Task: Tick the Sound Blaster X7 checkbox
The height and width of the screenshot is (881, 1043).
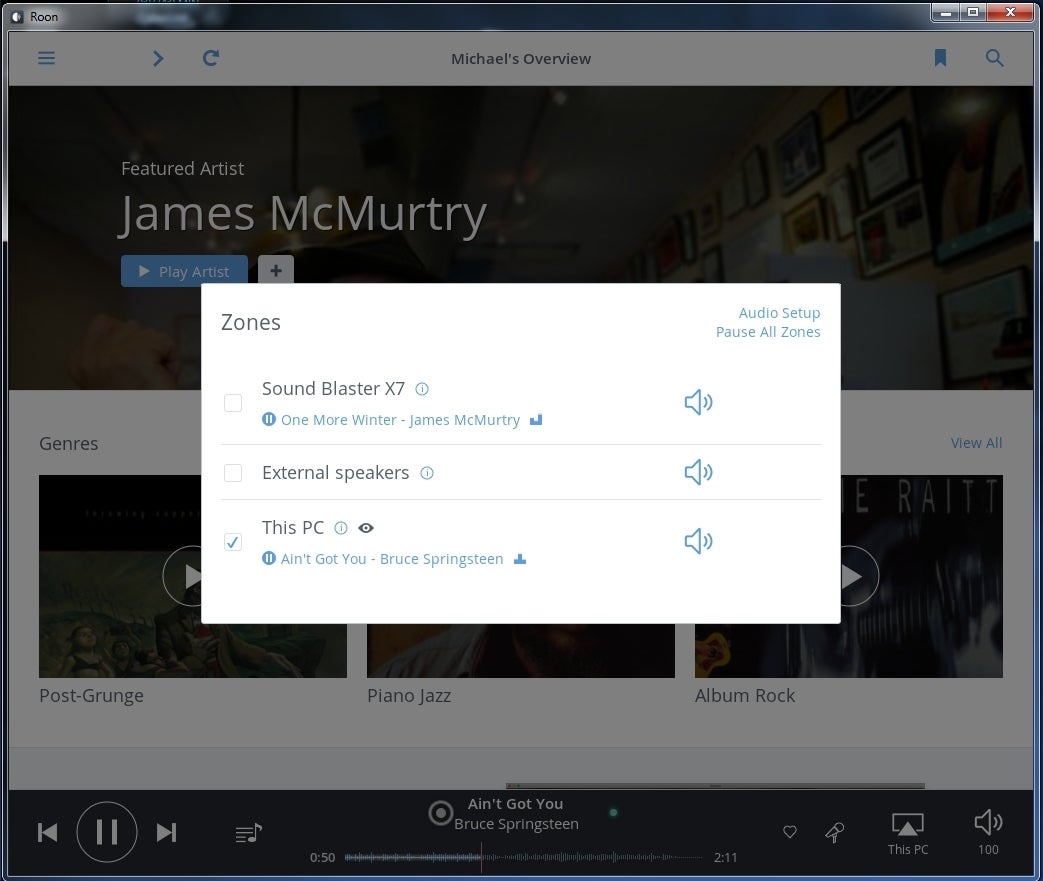Action: point(233,403)
